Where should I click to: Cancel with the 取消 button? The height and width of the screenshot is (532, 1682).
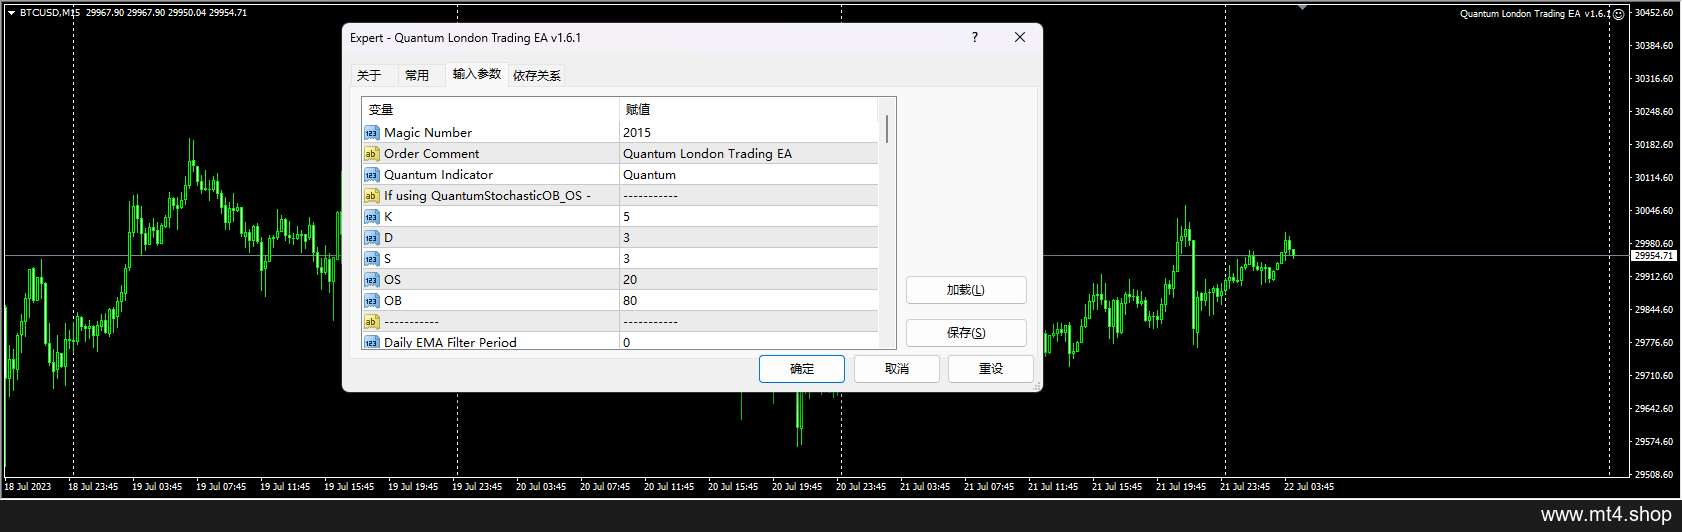point(897,369)
